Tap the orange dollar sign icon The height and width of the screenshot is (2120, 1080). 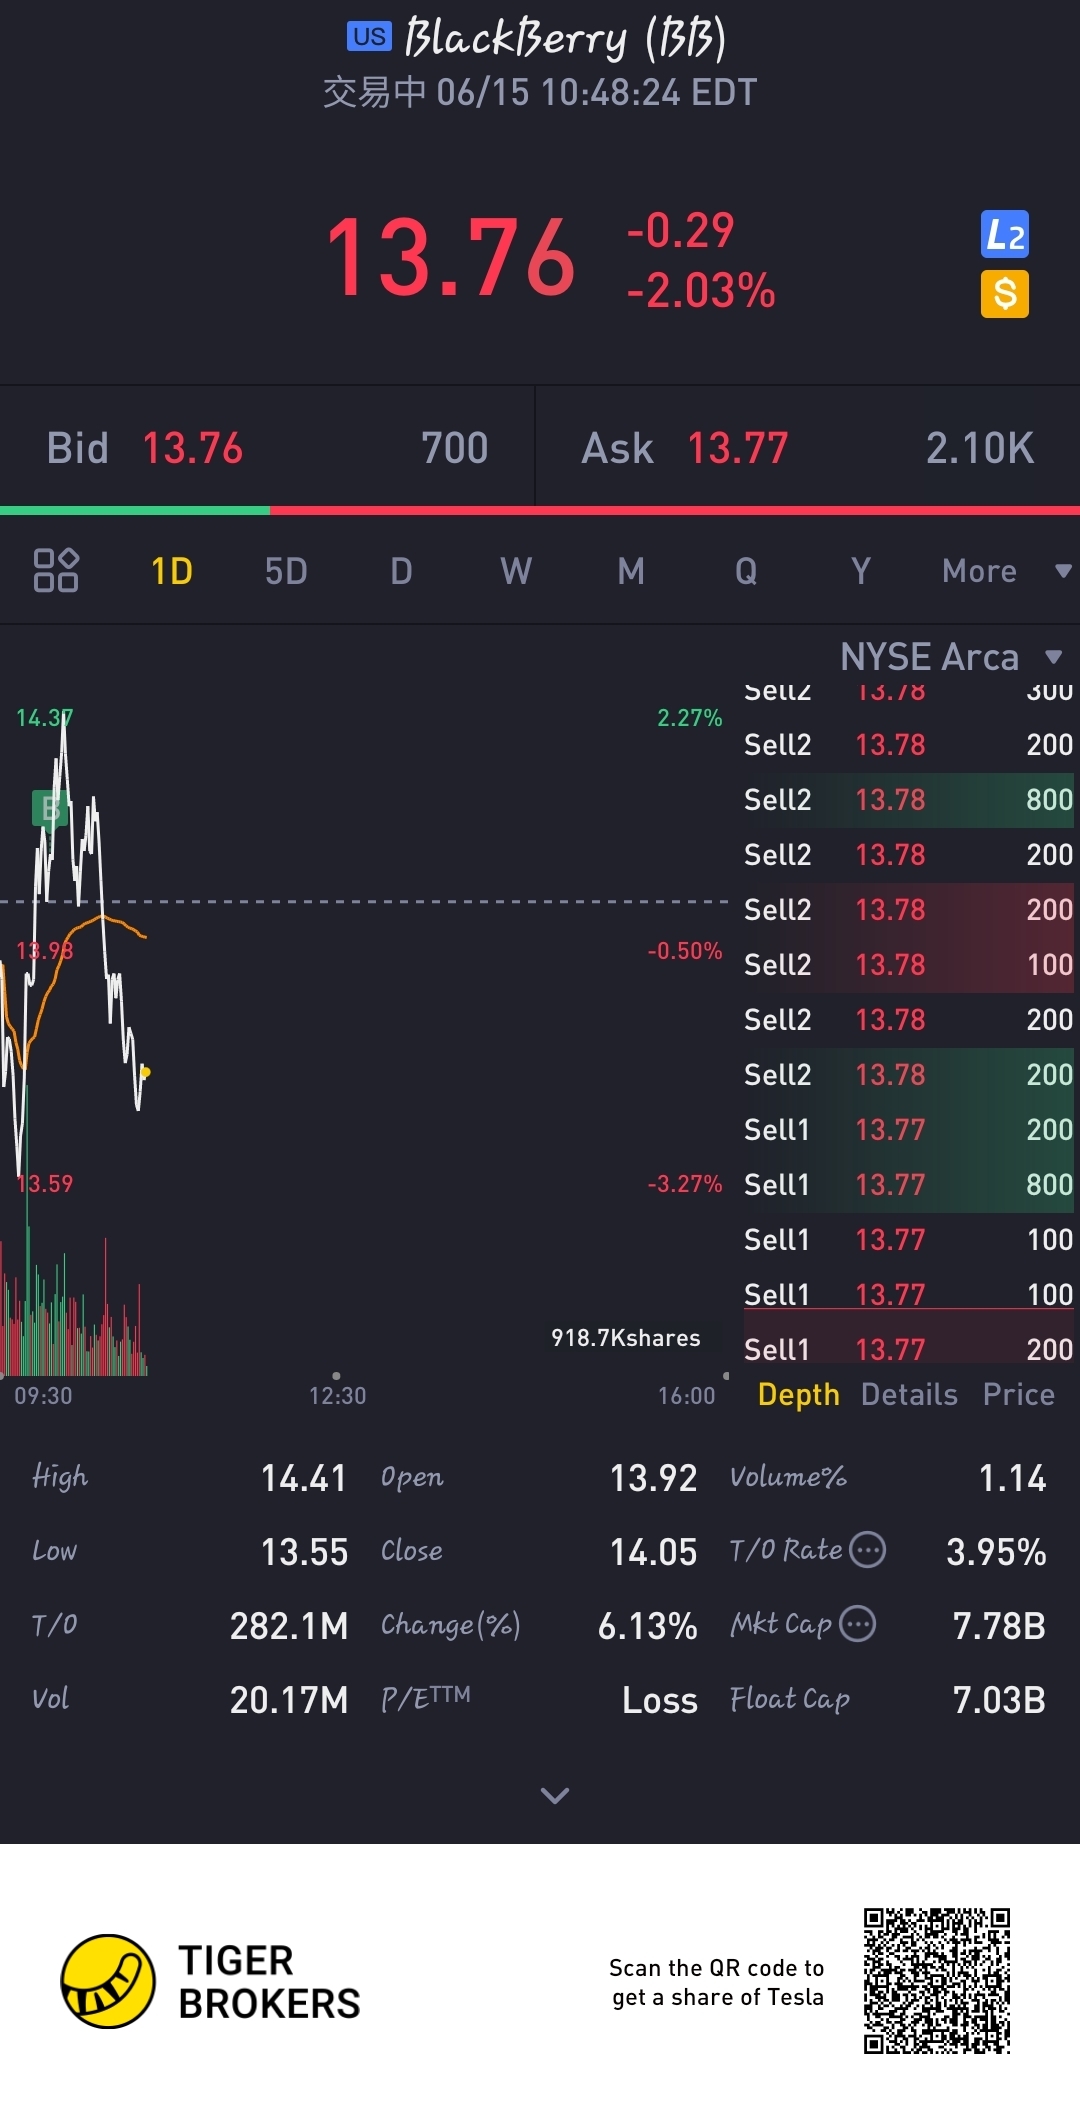click(x=1005, y=294)
